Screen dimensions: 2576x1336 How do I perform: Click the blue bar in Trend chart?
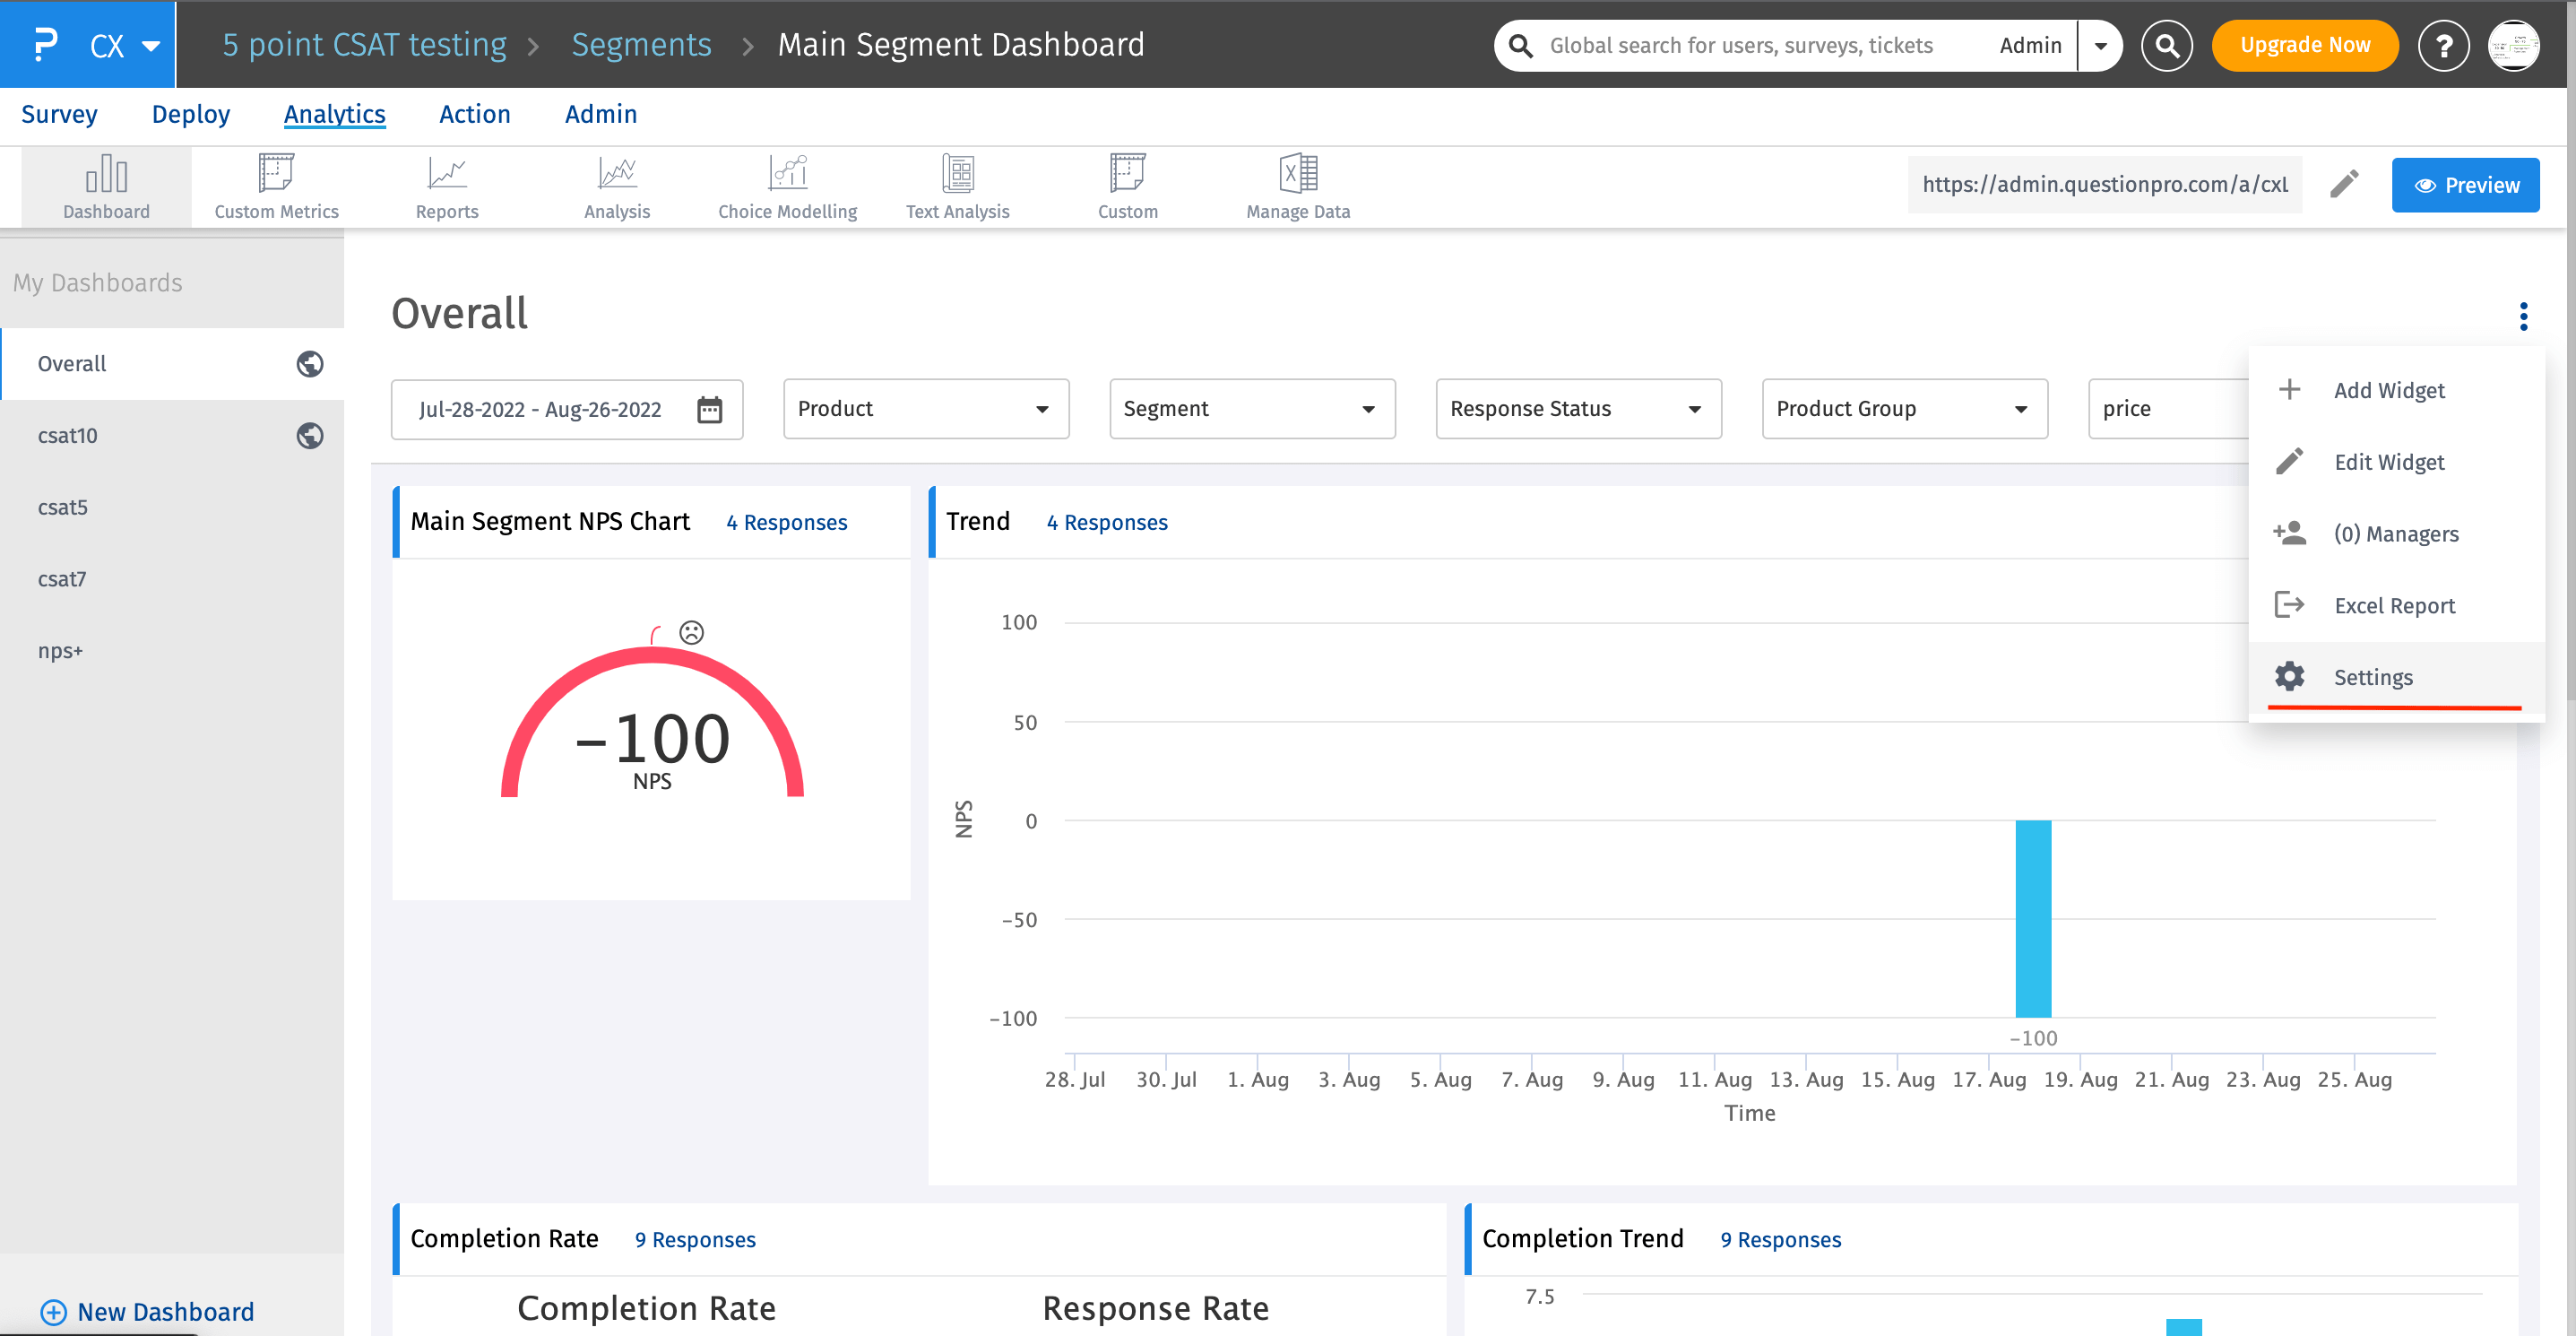2032,918
